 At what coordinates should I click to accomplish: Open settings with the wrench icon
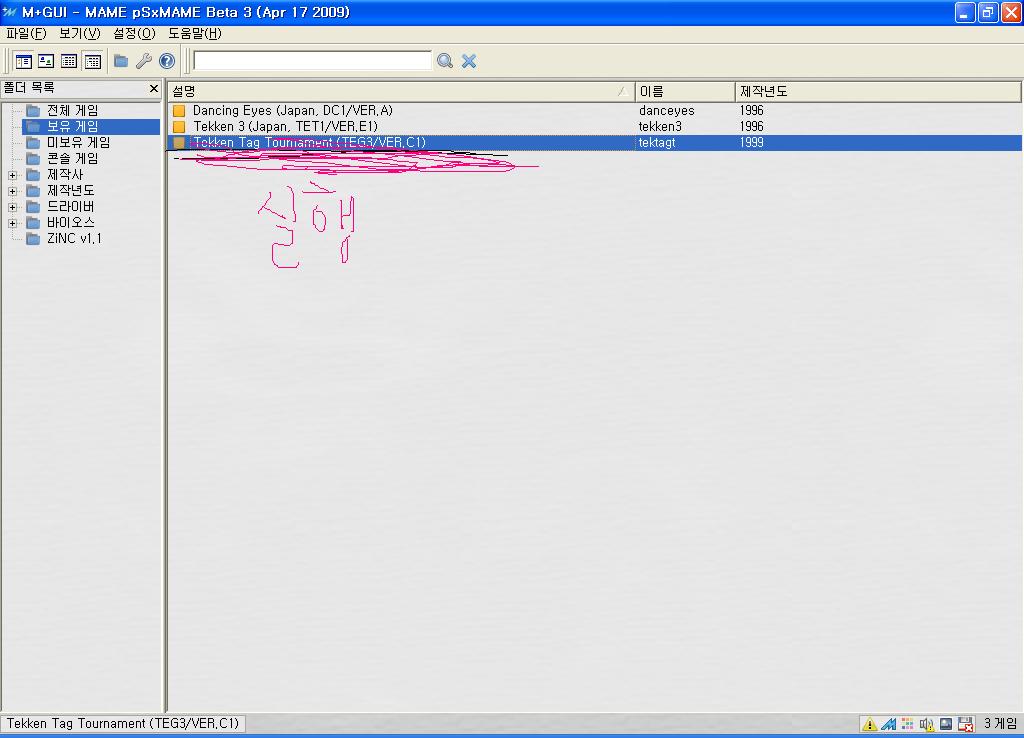click(144, 61)
